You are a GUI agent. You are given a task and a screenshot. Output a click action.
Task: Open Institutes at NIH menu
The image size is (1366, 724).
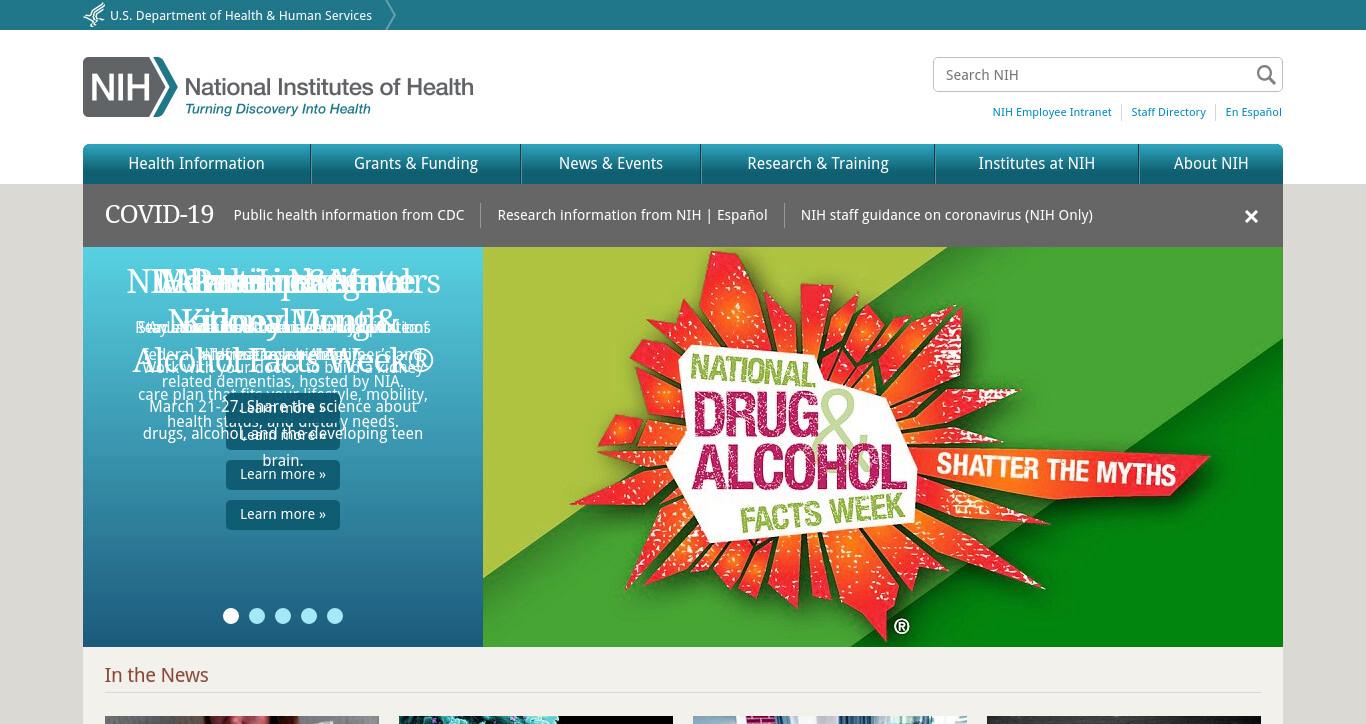coord(1037,164)
